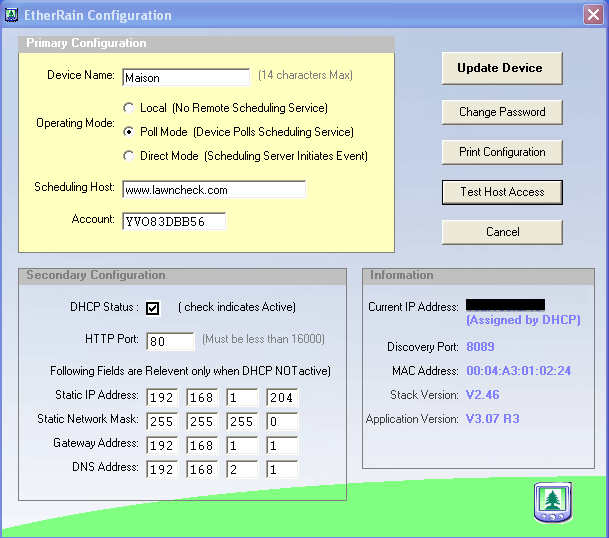The image size is (609, 538).
Task: Click the Discovery Port value 8089
Action: tap(480, 346)
